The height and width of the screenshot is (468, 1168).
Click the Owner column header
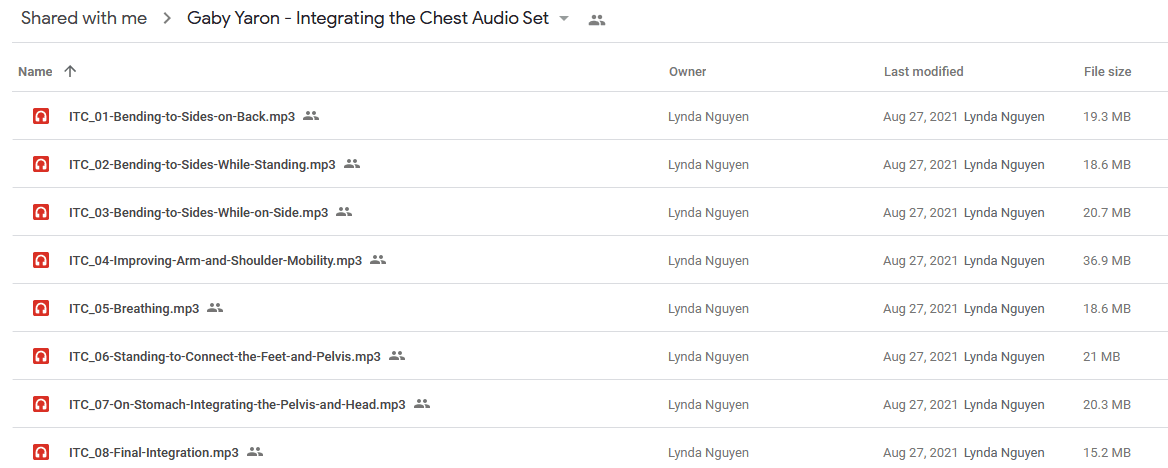pos(688,72)
